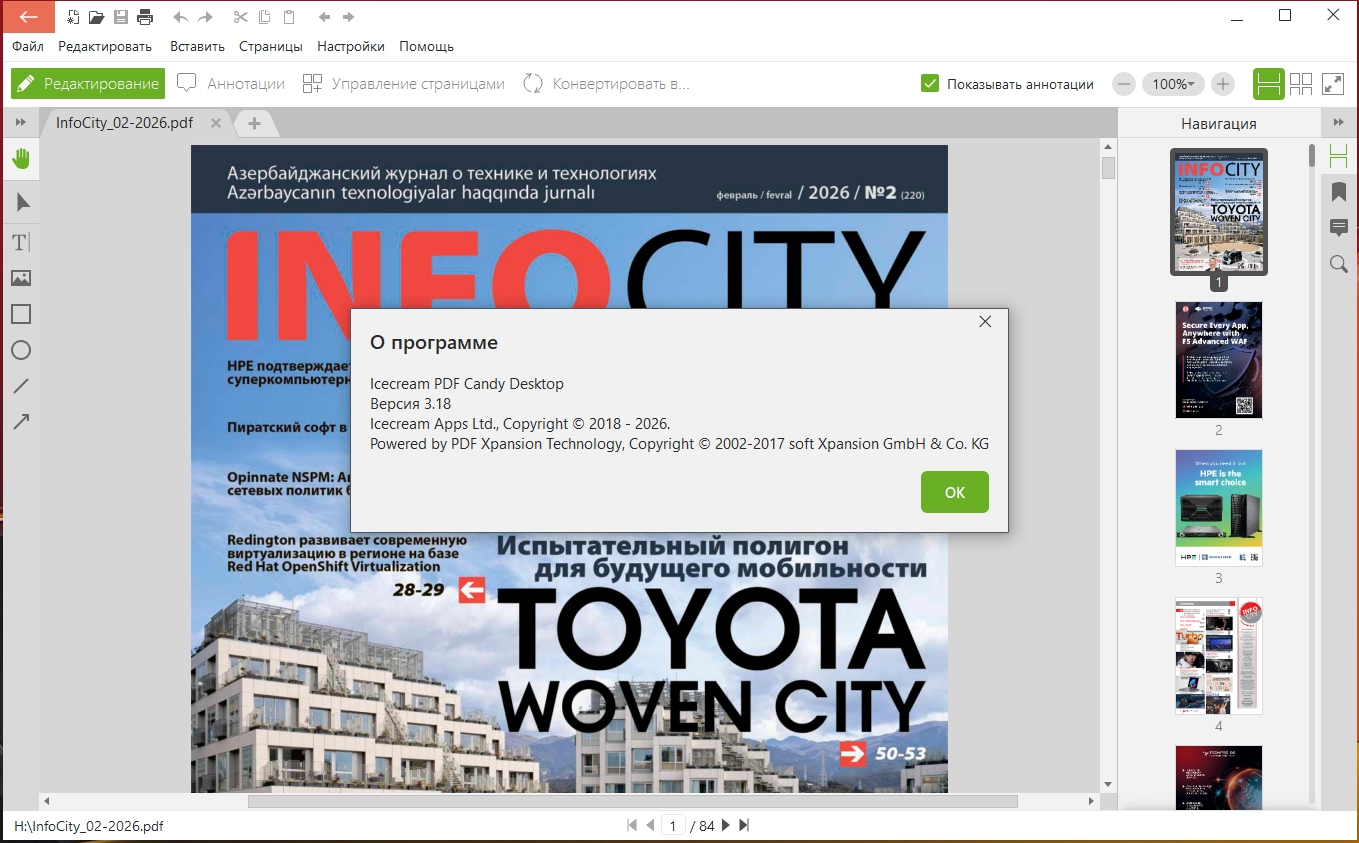The image size is (1359, 843).
Task: Click the Редактирование mode button
Action: pyautogui.click(x=87, y=84)
